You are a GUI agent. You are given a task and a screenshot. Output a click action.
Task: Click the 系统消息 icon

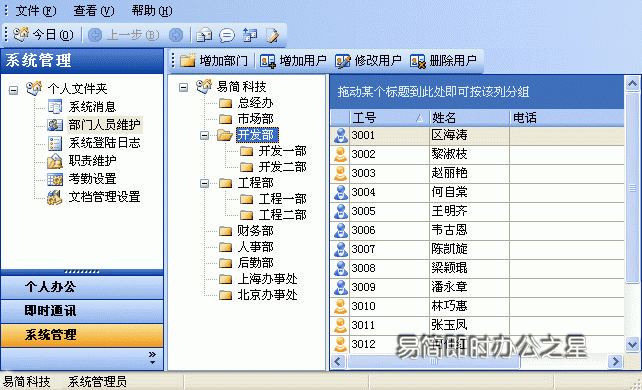pyautogui.click(x=55, y=107)
